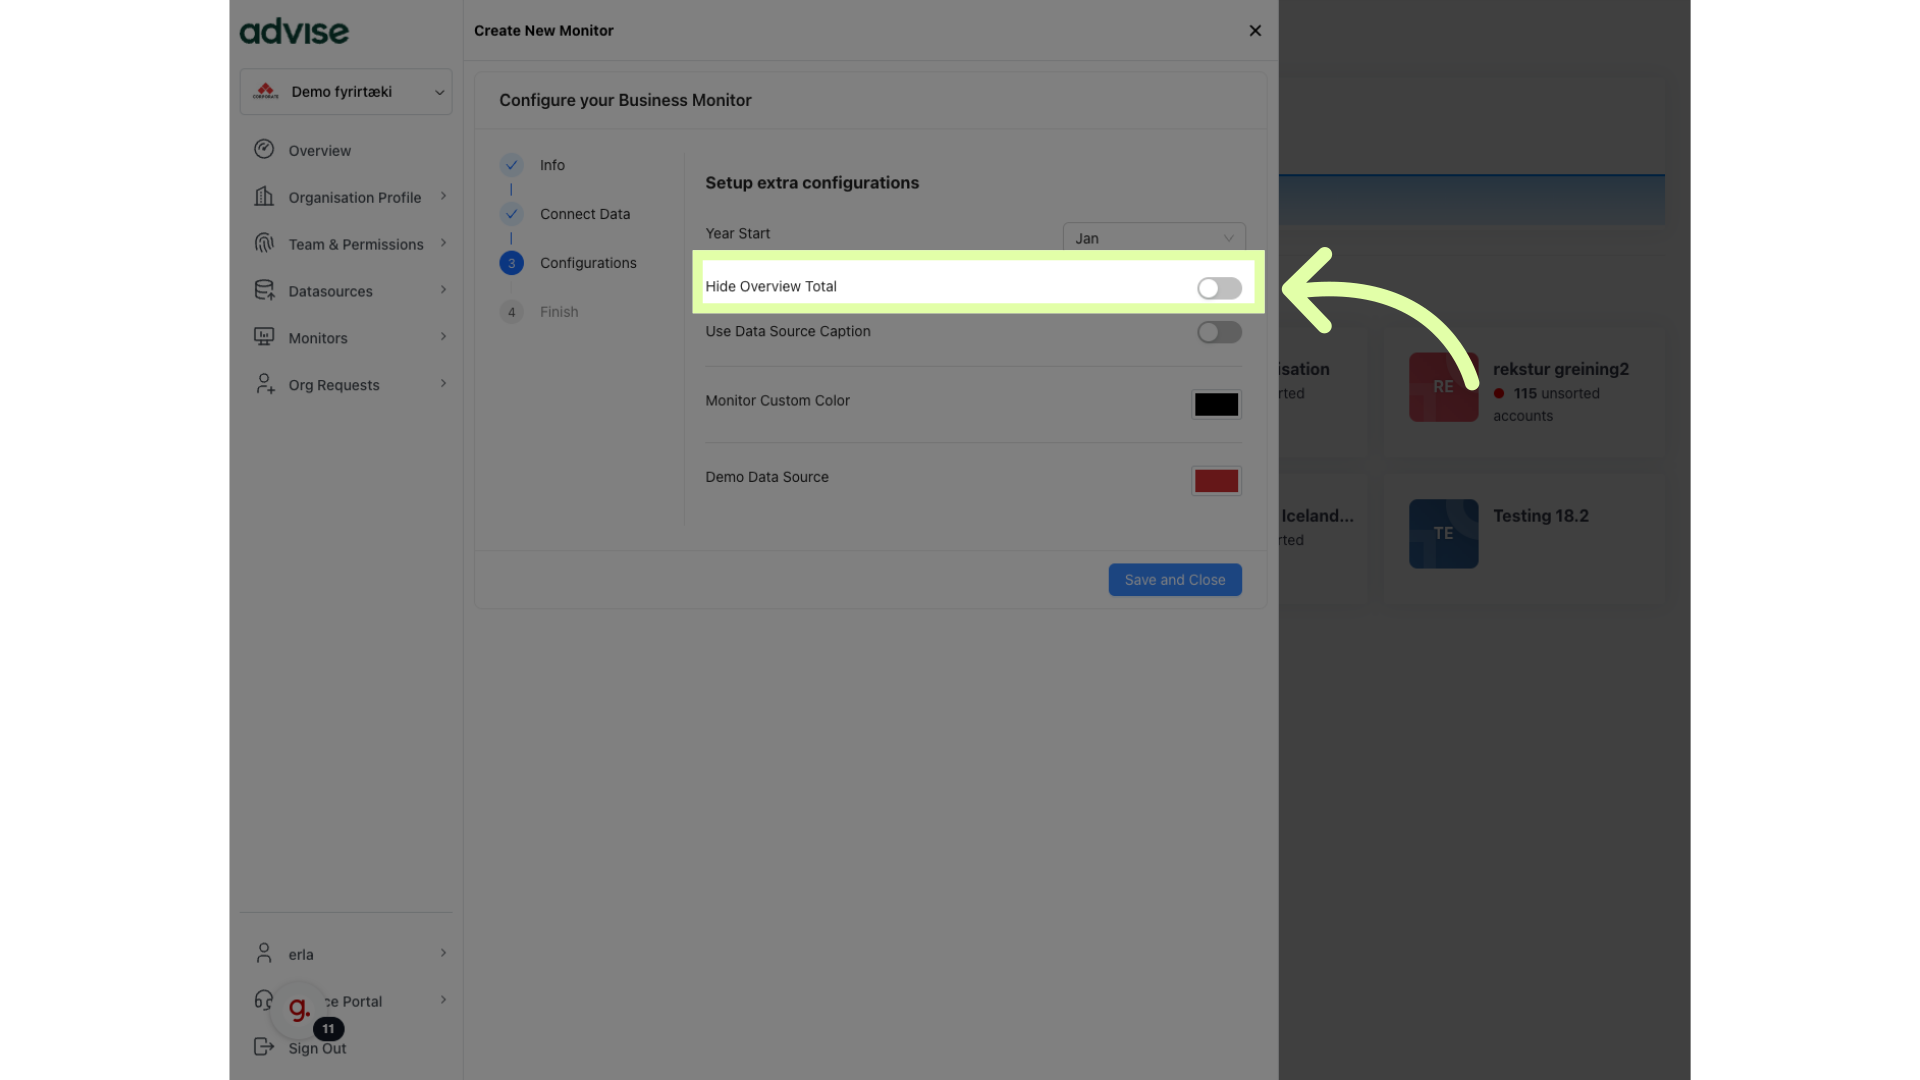Open the Organisation Profile section
This screenshot has height=1080, width=1920.
click(x=264, y=197)
